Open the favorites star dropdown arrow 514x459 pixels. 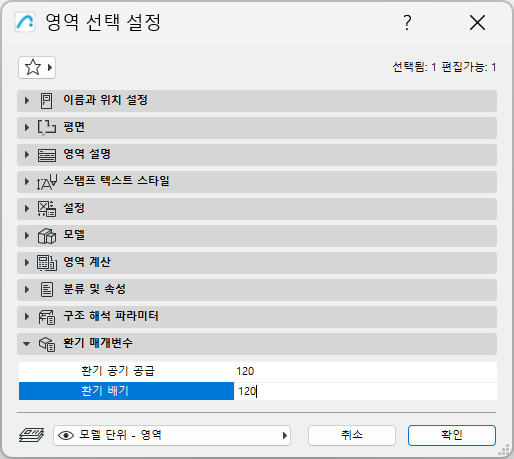click(50, 68)
